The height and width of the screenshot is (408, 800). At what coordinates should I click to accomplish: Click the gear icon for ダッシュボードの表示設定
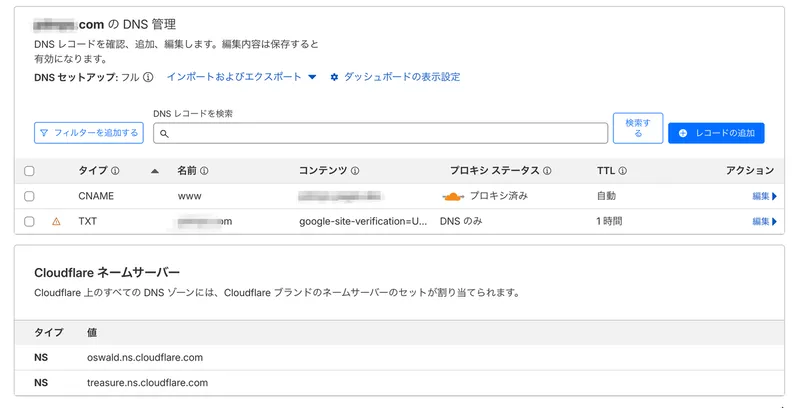[335, 77]
